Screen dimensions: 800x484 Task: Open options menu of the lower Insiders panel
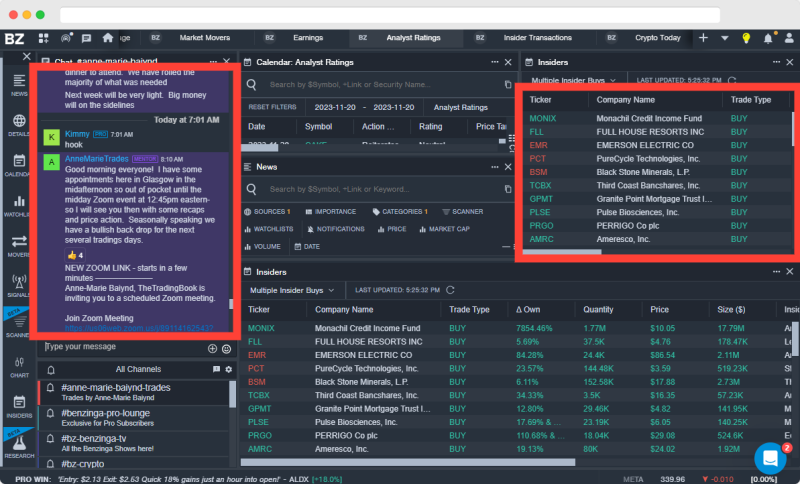coord(776,272)
